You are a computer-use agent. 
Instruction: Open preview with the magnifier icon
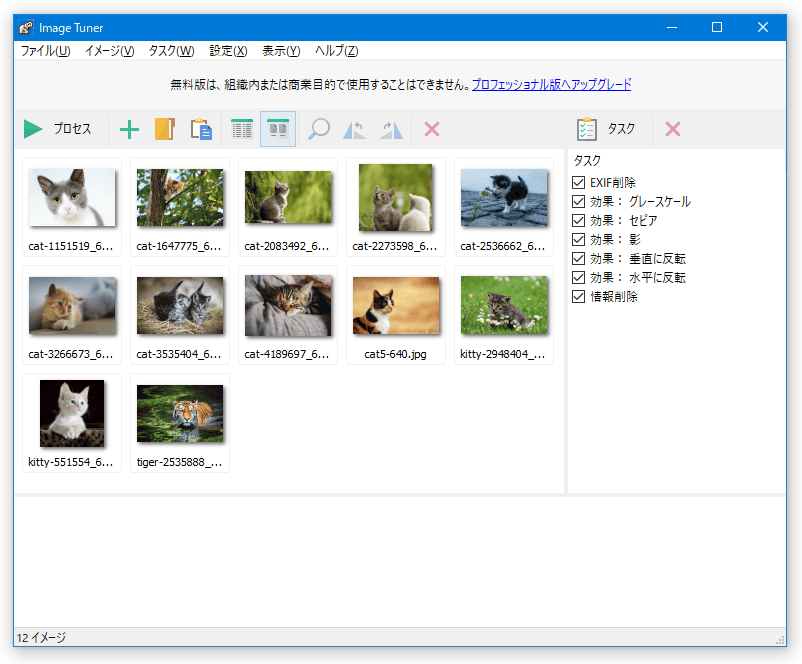click(x=319, y=129)
